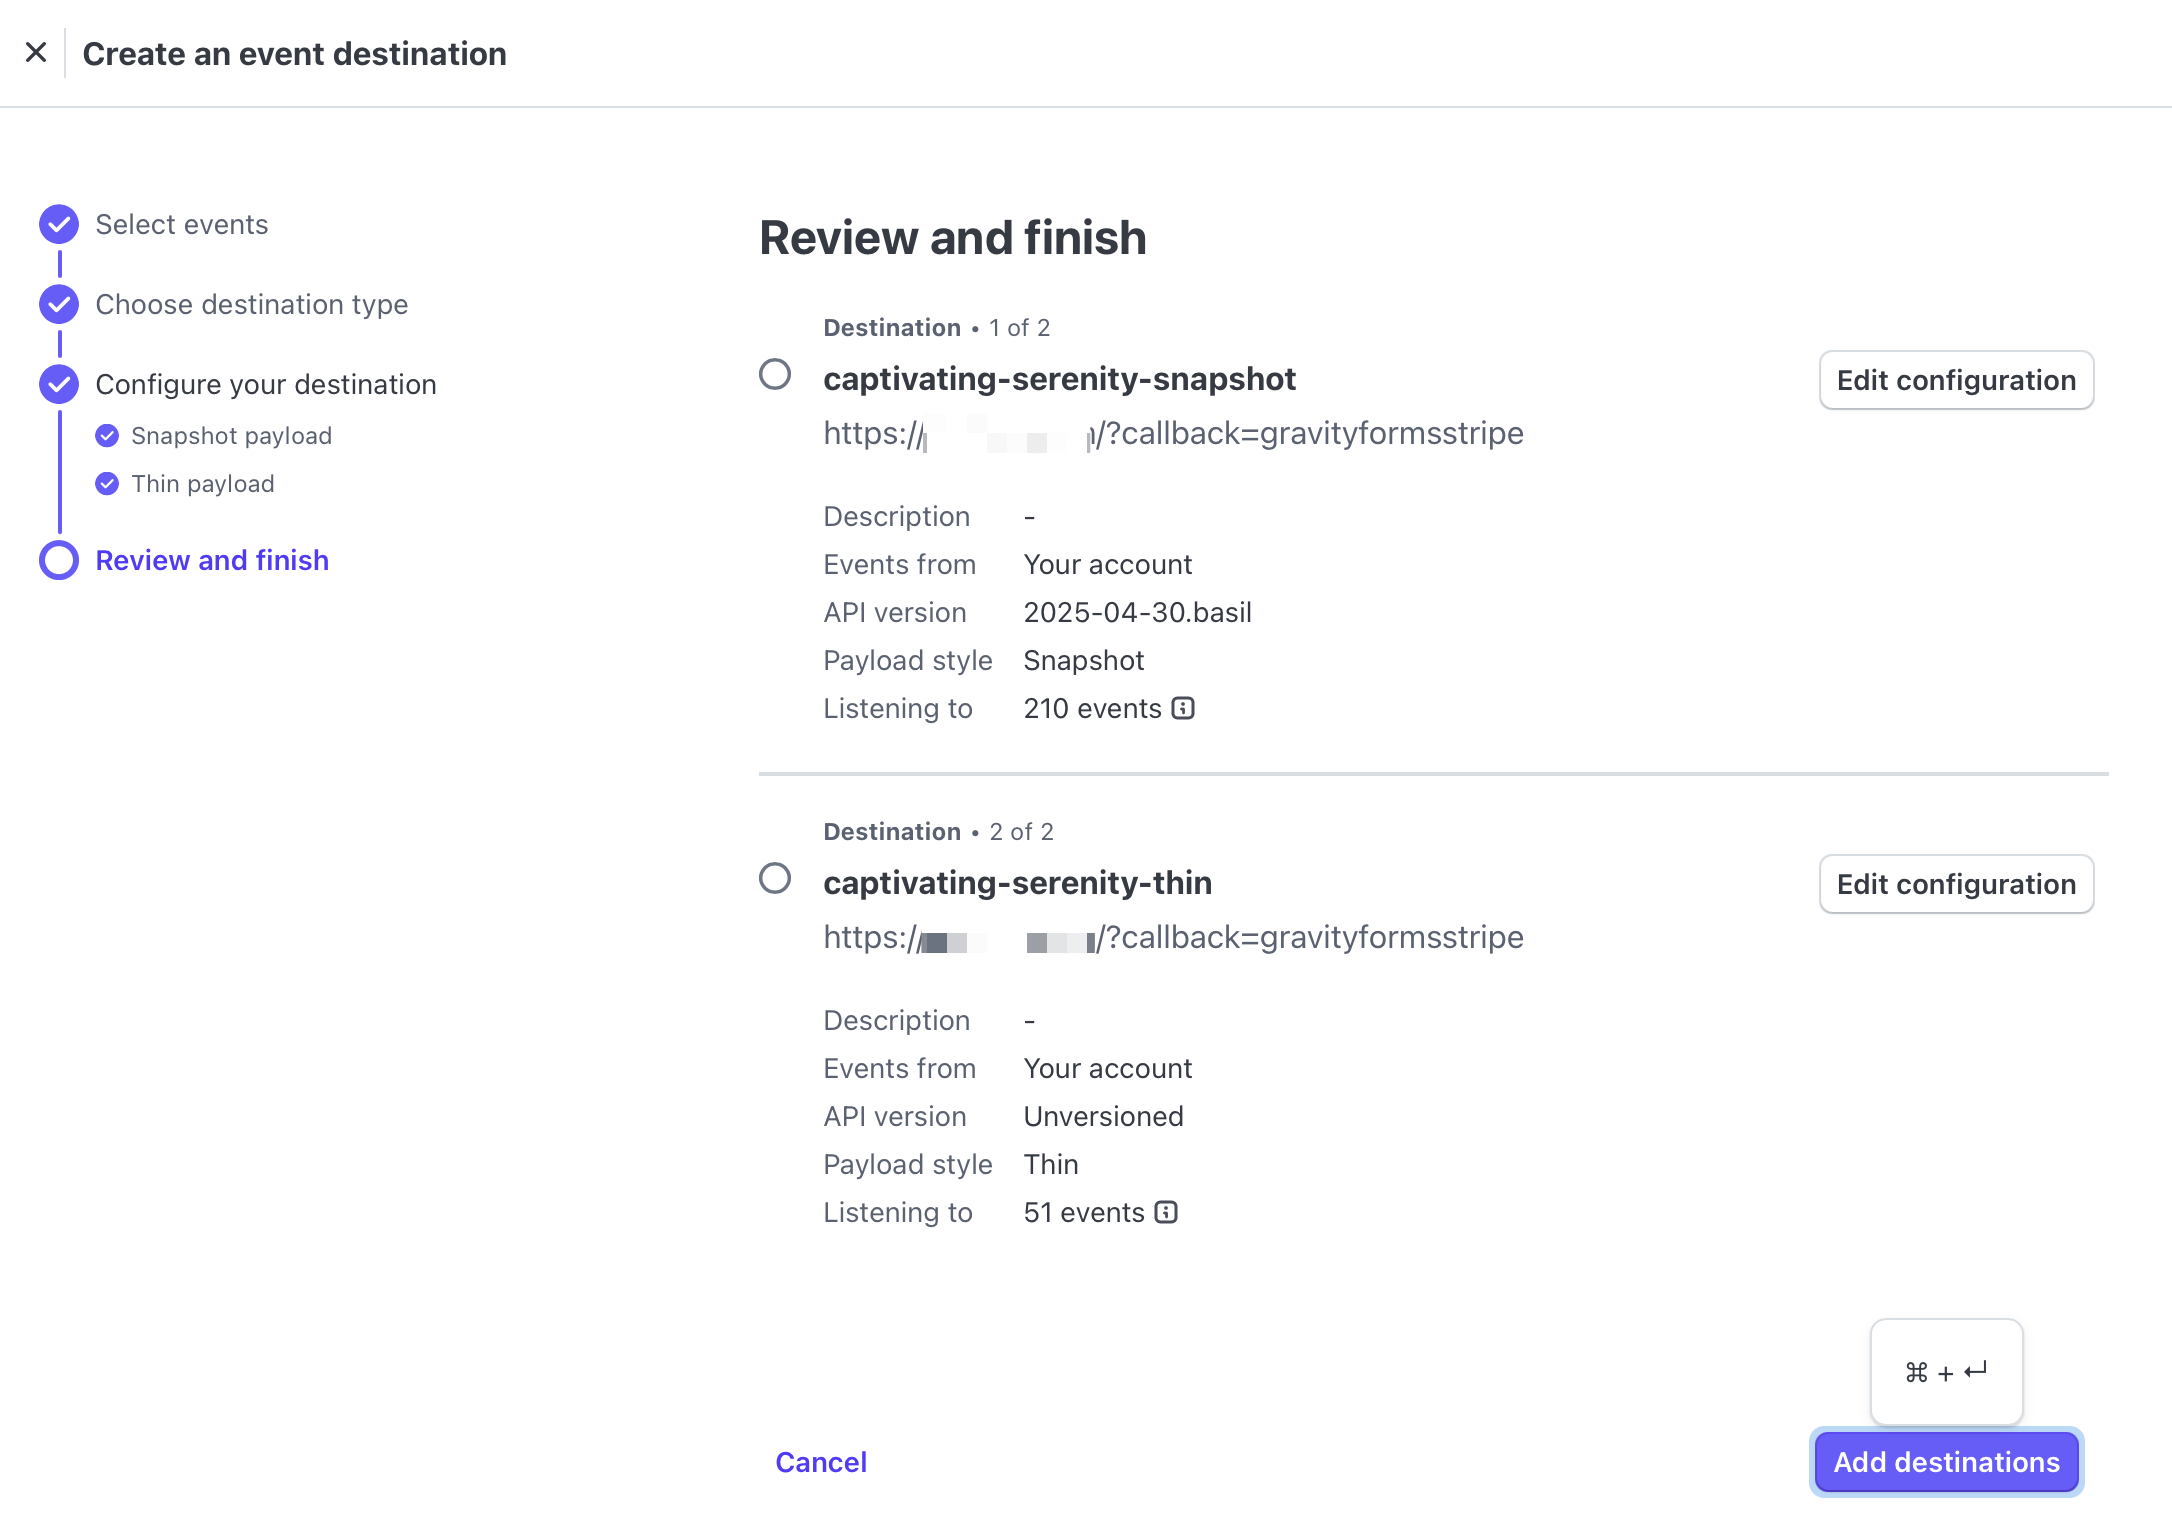Edit configuration for captivating-serenity-snapshot
The image size is (2172, 1536).
[x=1956, y=380]
